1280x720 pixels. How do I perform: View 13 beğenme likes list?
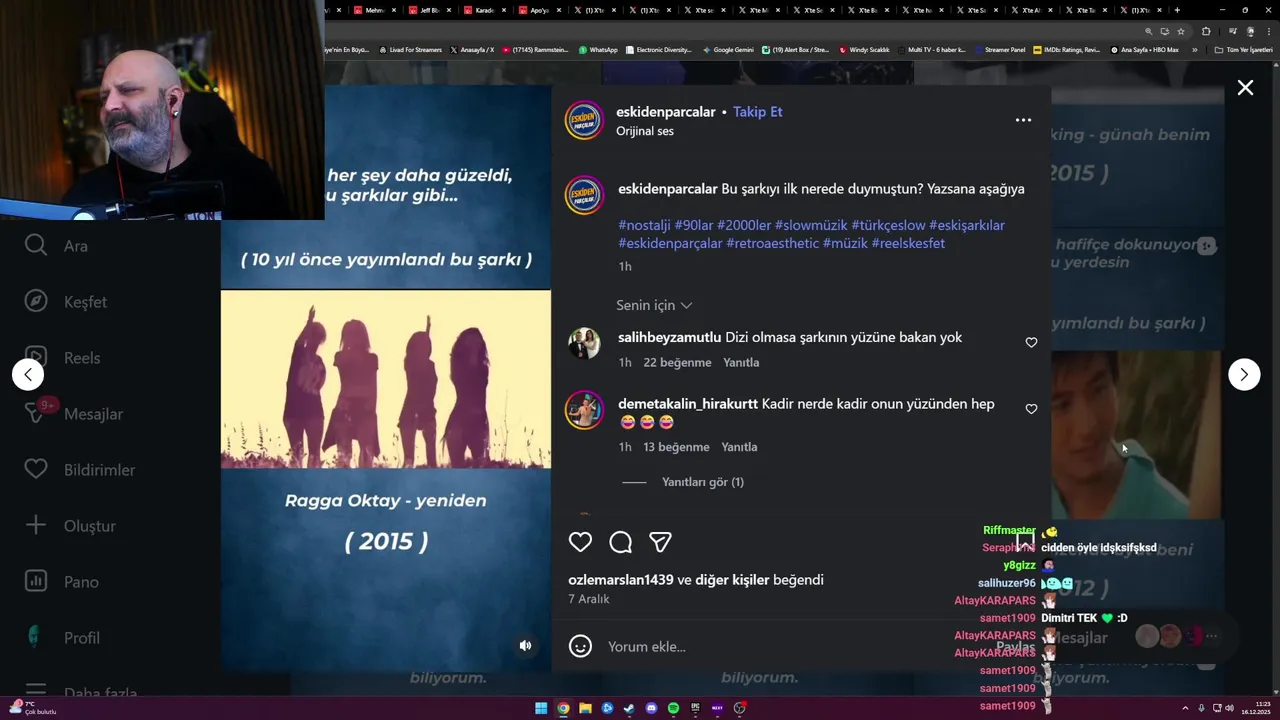point(676,447)
